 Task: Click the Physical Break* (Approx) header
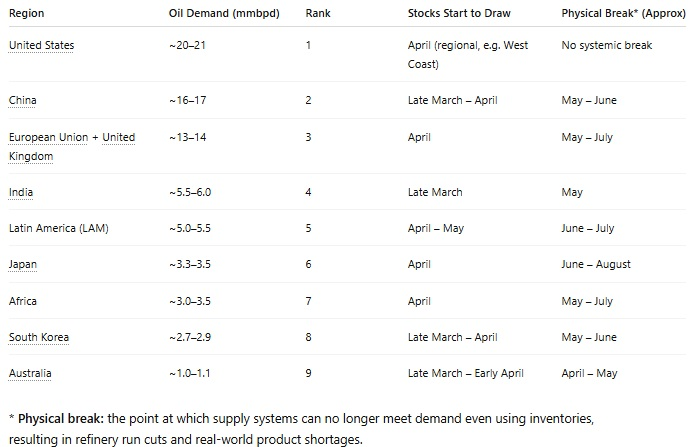click(x=623, y=13)
